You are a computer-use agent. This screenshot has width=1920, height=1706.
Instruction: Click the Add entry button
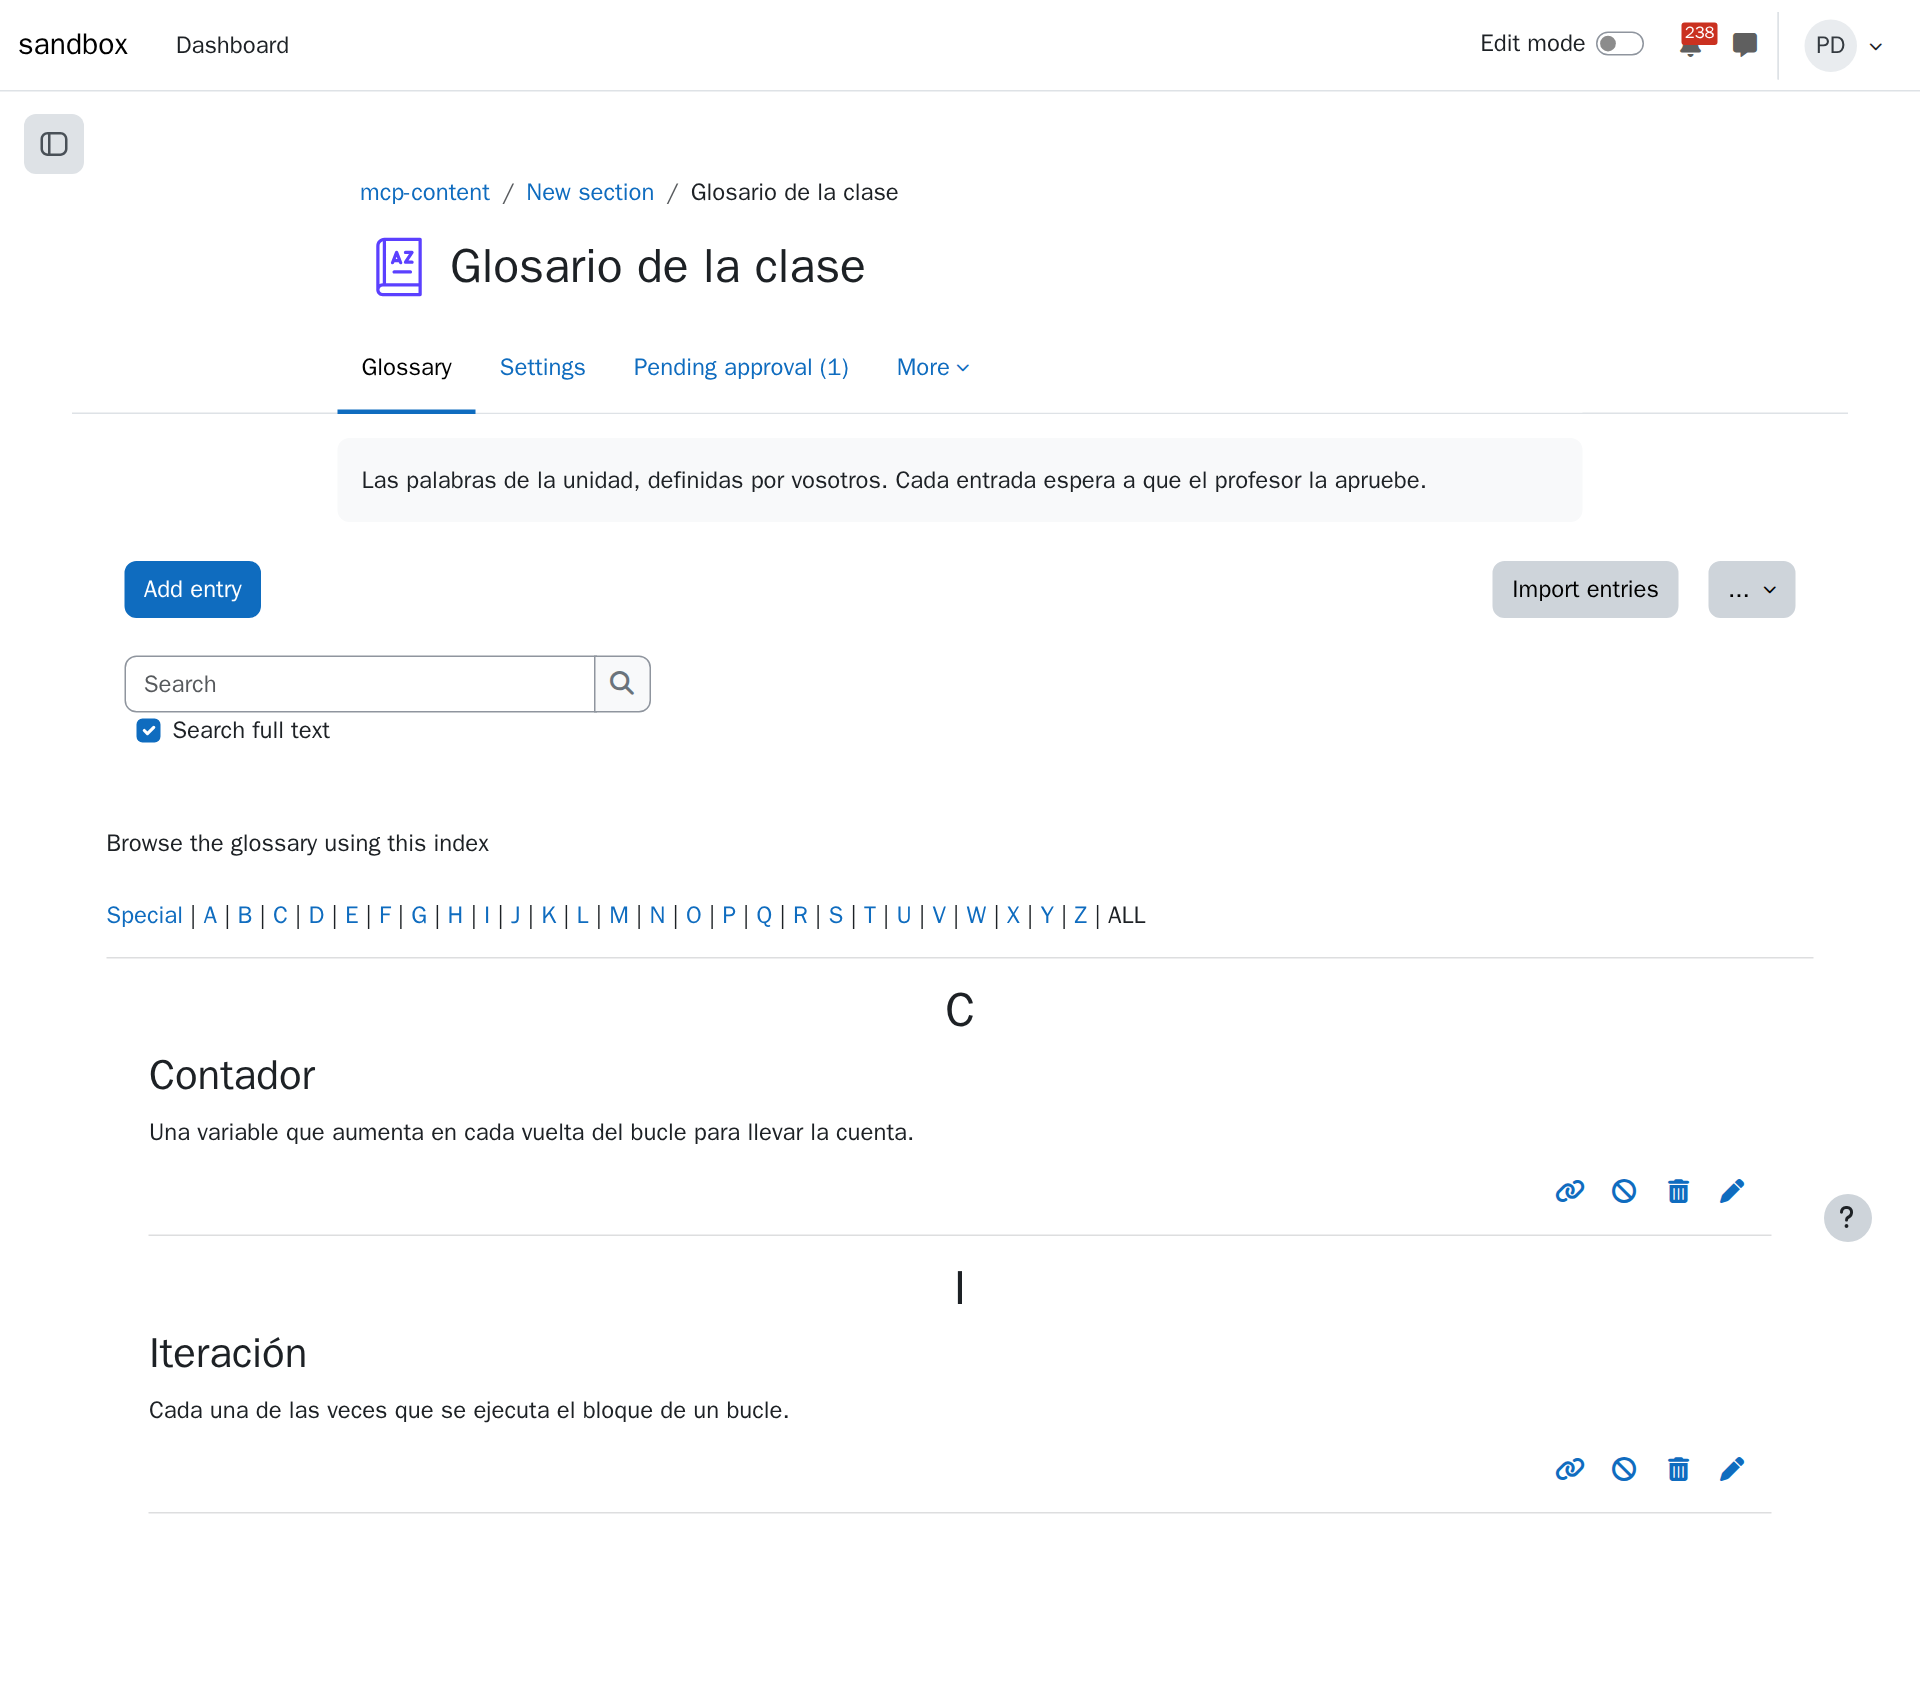(x=192, y=590)
